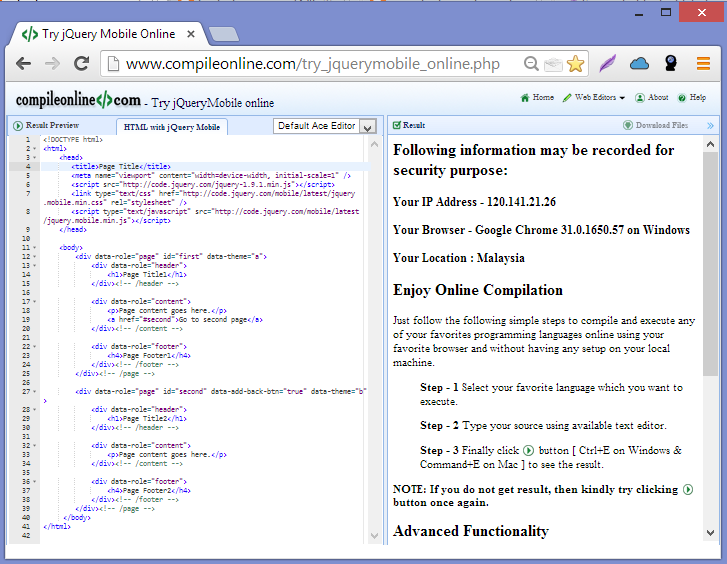The height and width of the screenshot is (564, 727).
Task: Open zoom magnifier icon in address bar
Action: tap(531, 64)
